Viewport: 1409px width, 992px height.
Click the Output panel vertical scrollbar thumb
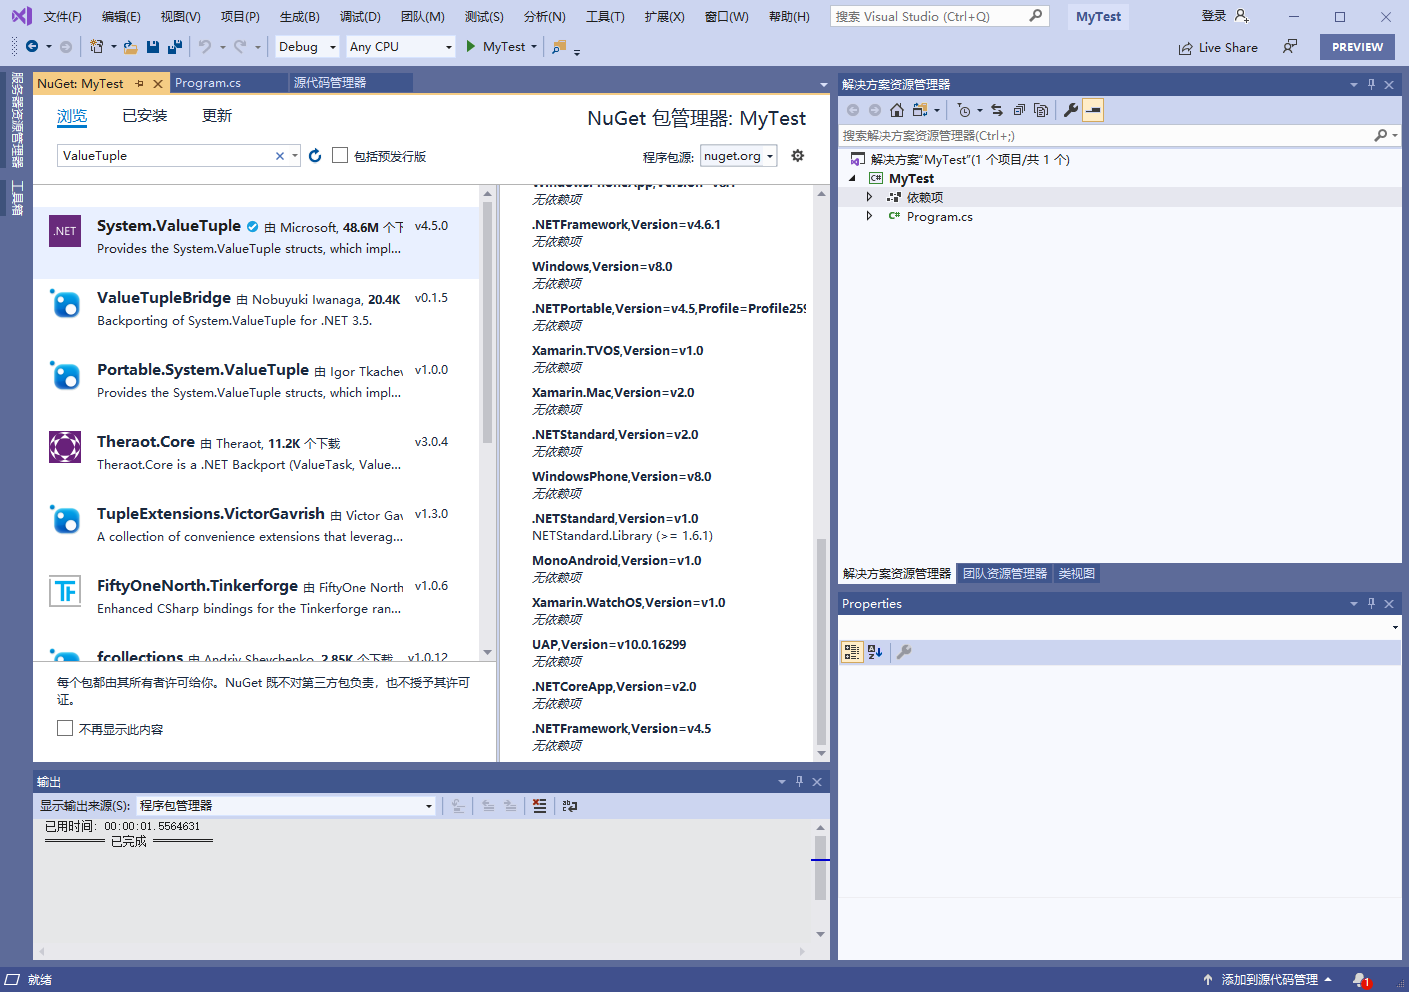pos(820,868)
